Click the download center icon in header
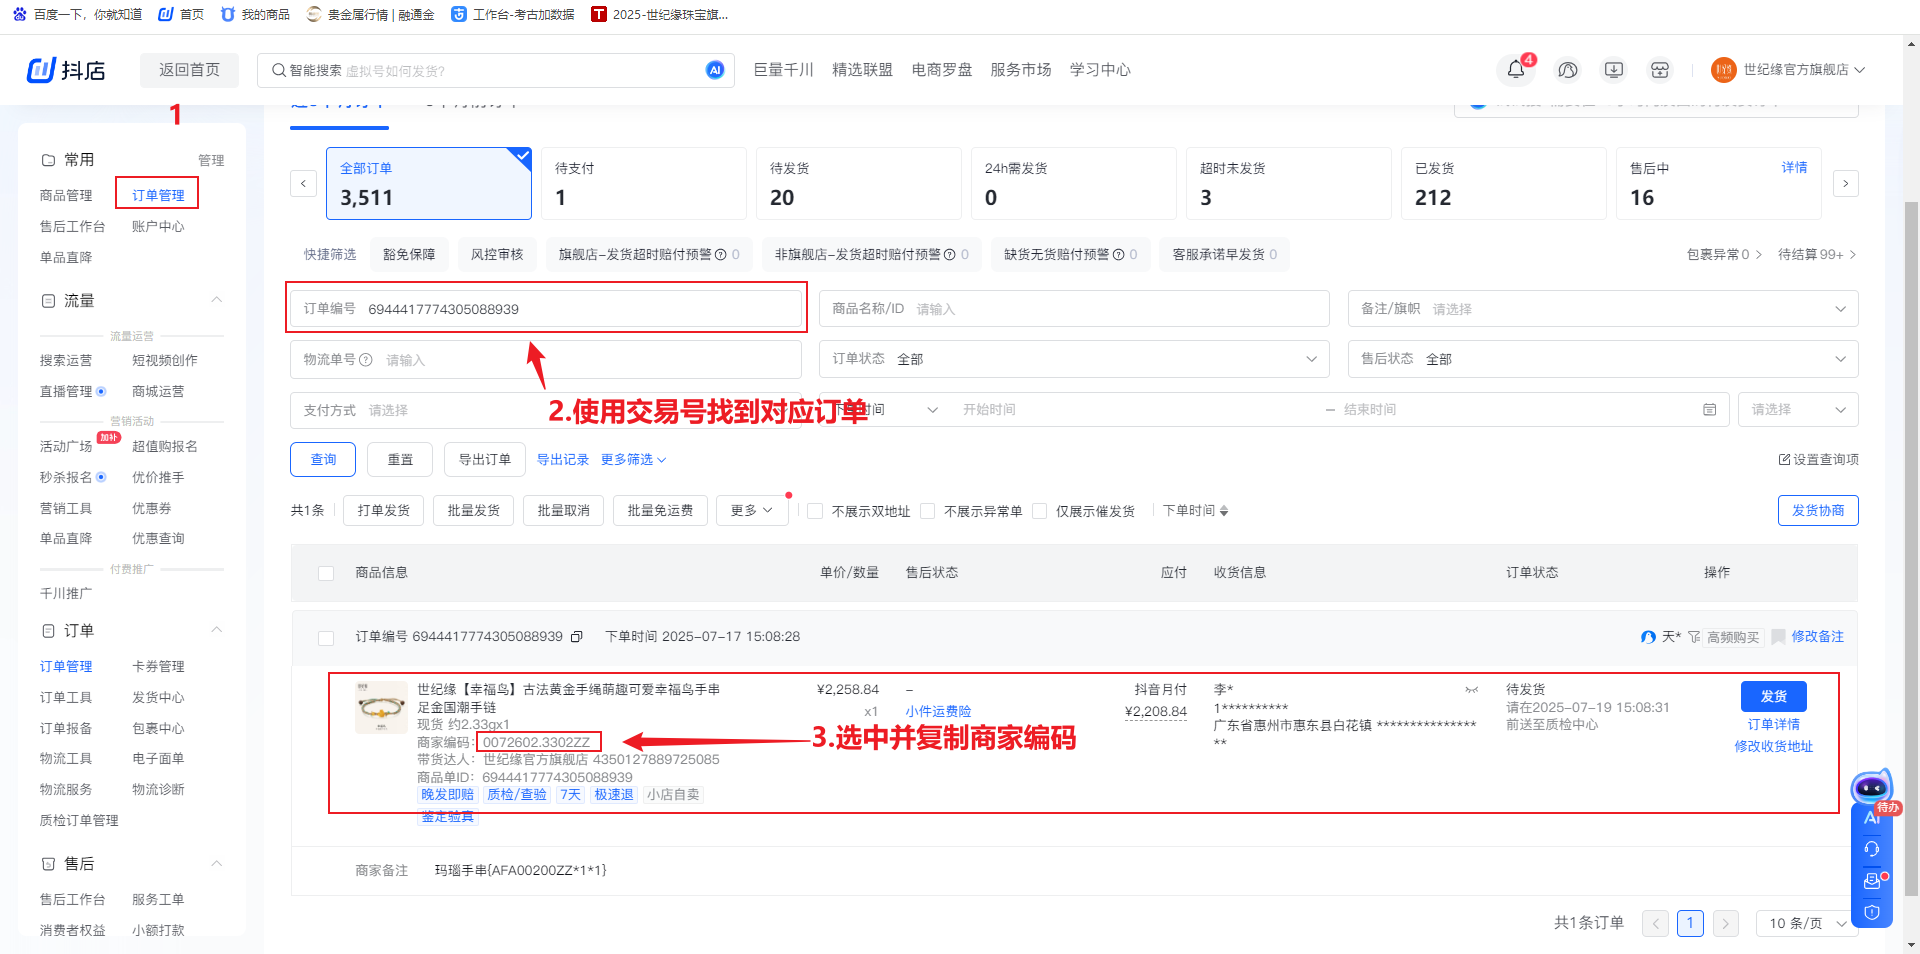Viewport: 1920px width, 954px height. click(x=1613, y=70)
